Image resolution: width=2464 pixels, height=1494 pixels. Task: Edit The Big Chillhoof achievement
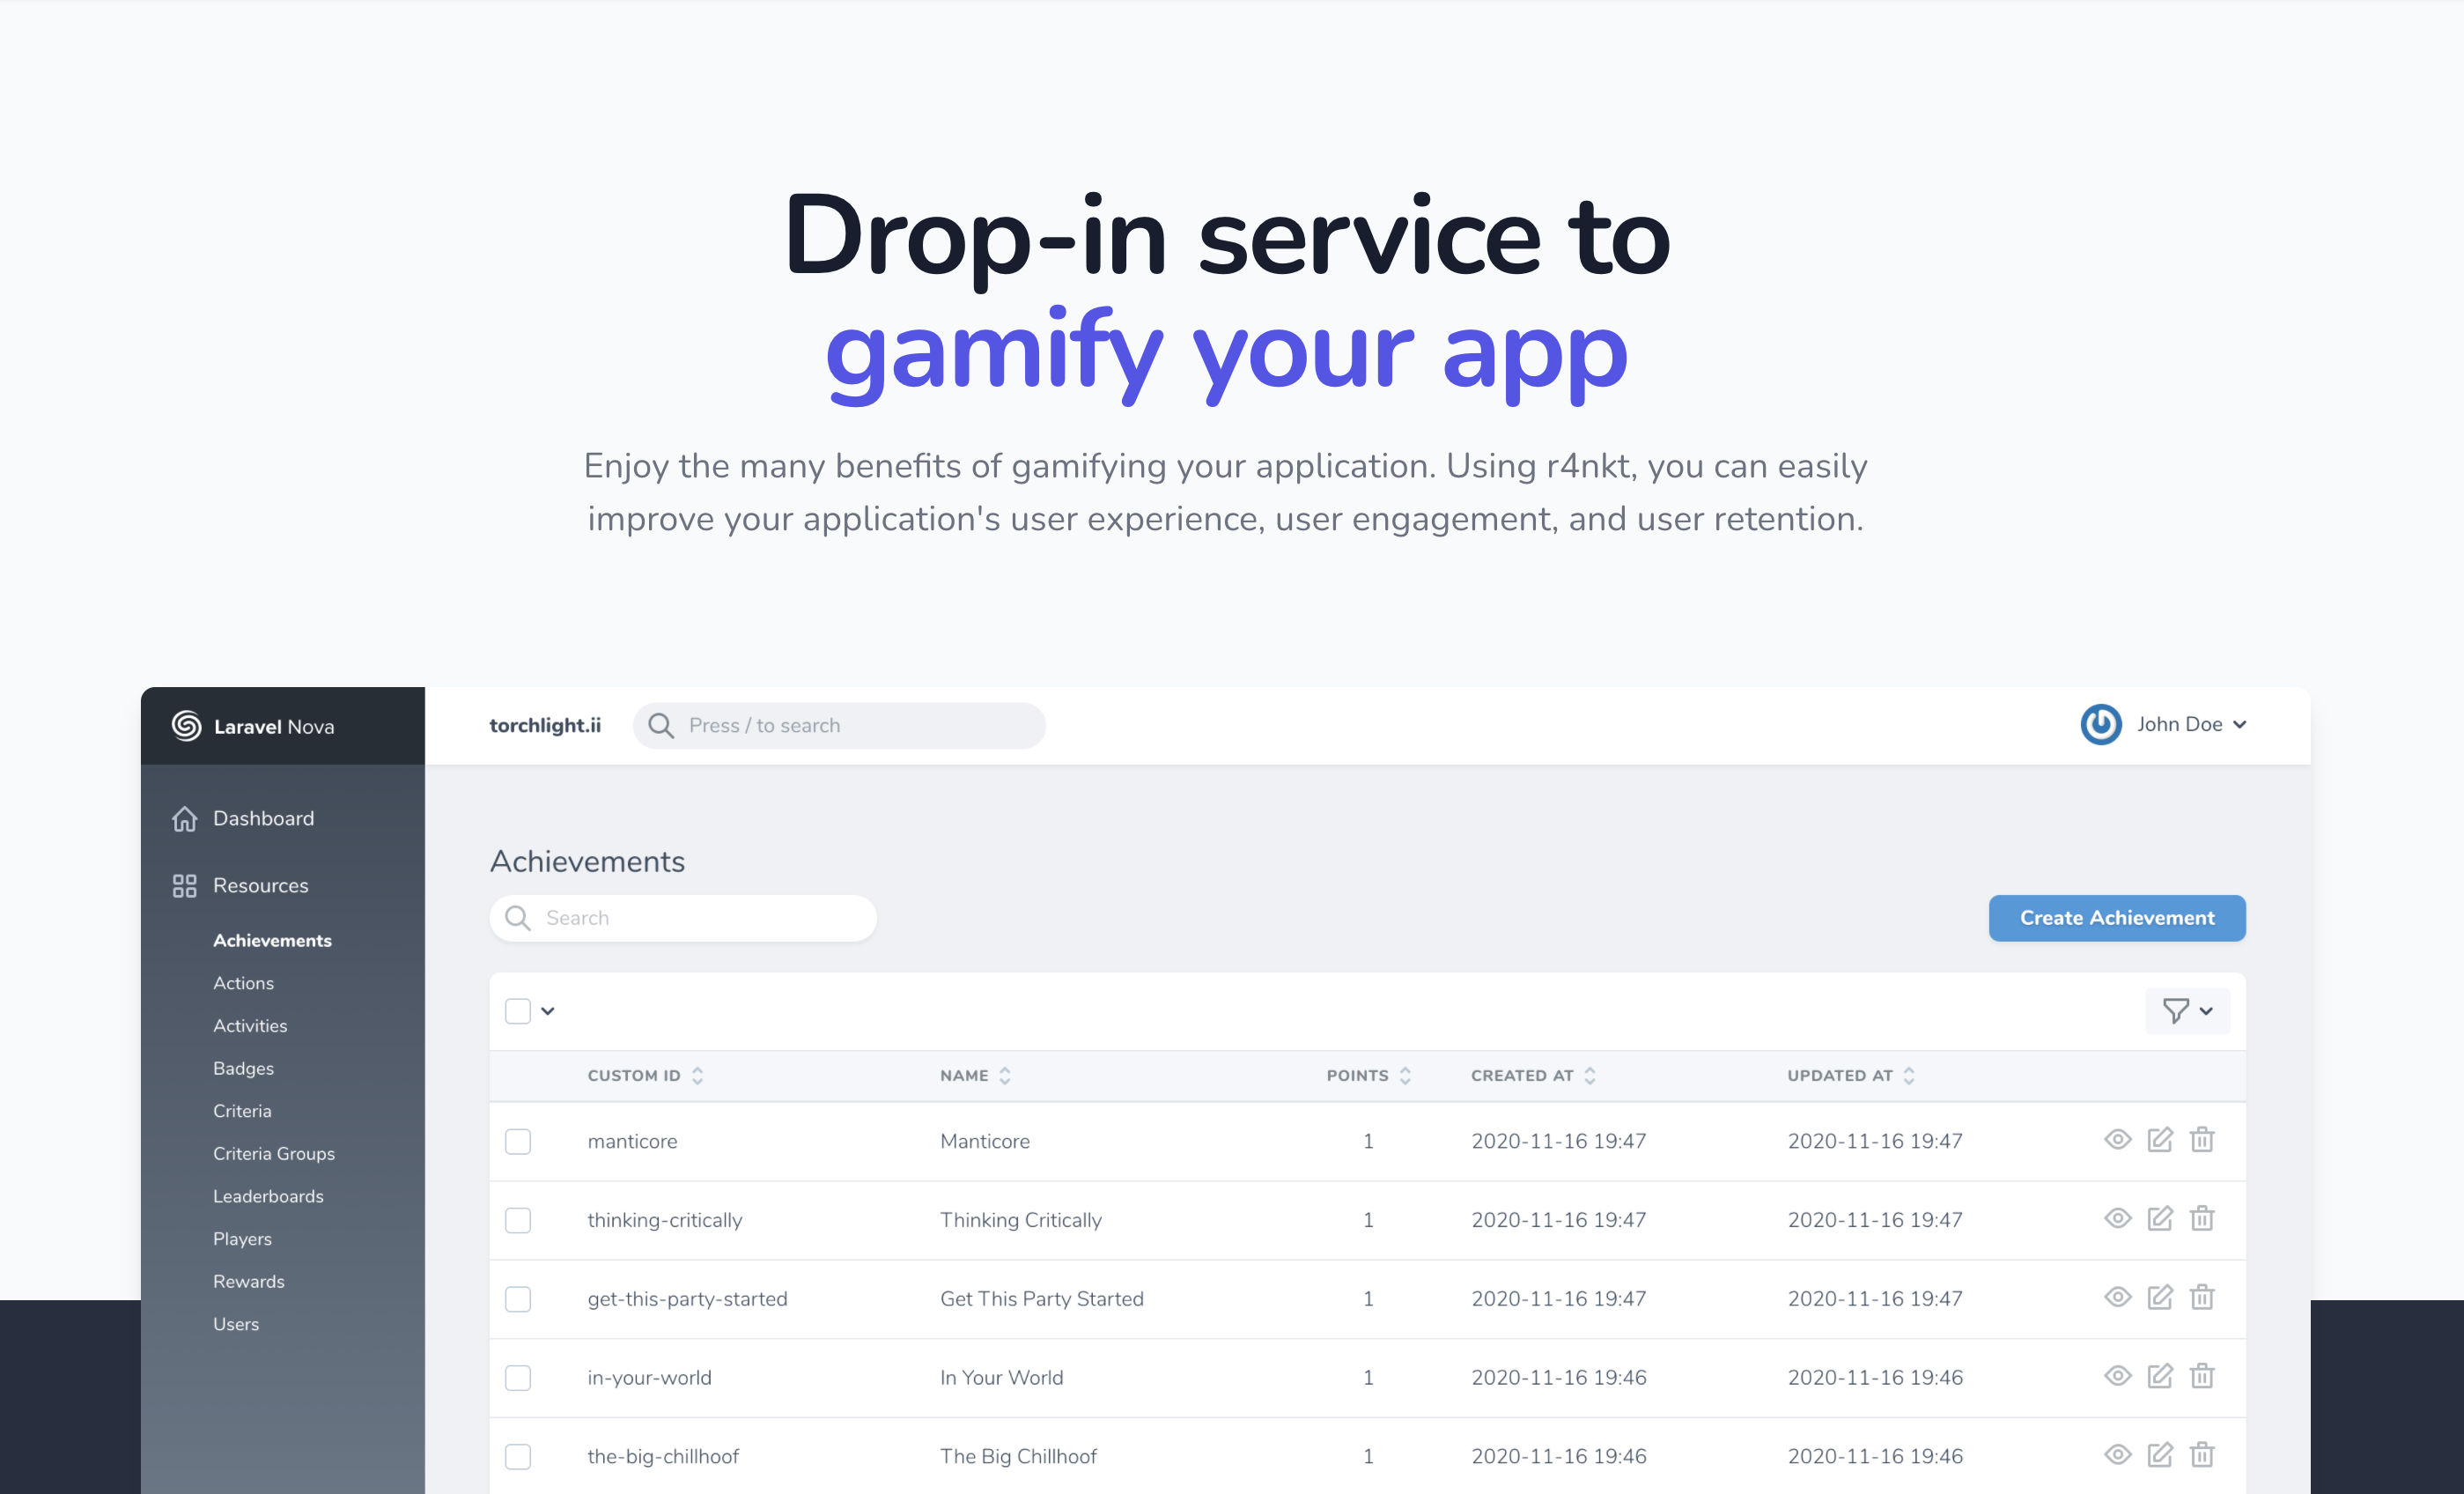[x=2160, y=1455]
